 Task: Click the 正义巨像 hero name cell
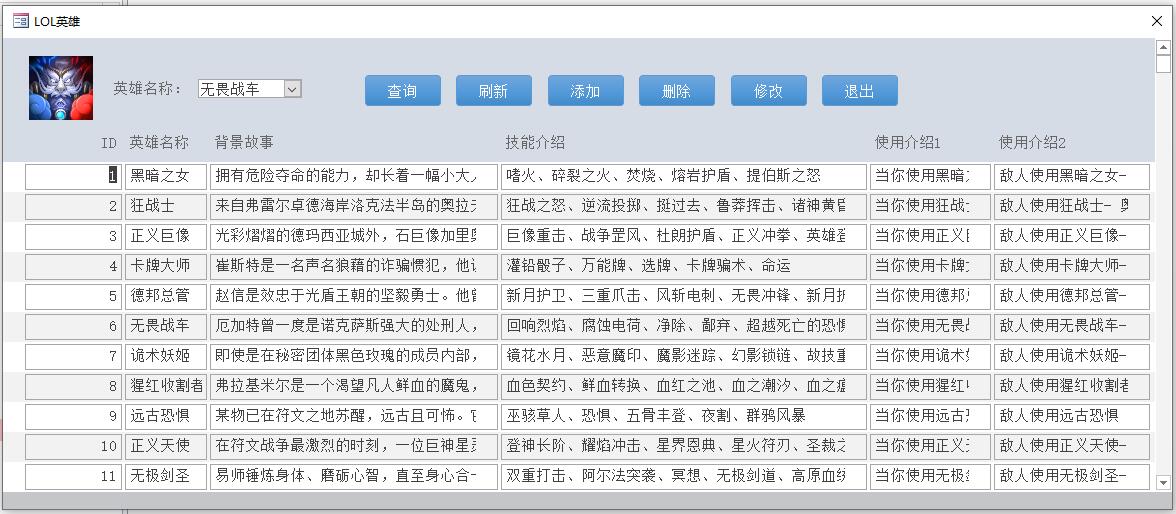click(166, 236)
